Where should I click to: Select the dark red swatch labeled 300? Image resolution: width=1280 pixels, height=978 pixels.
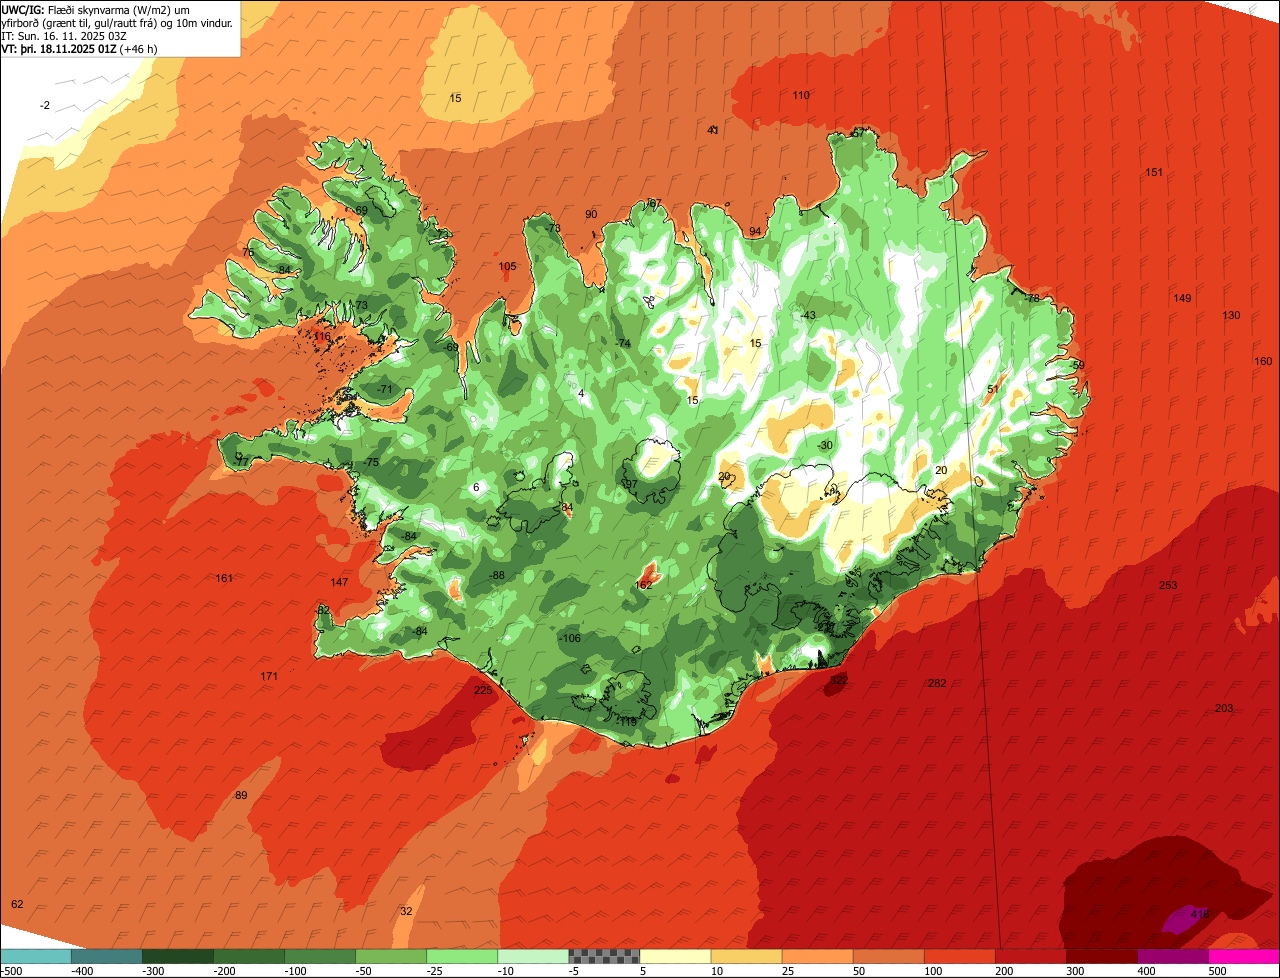pos(1101,956)
